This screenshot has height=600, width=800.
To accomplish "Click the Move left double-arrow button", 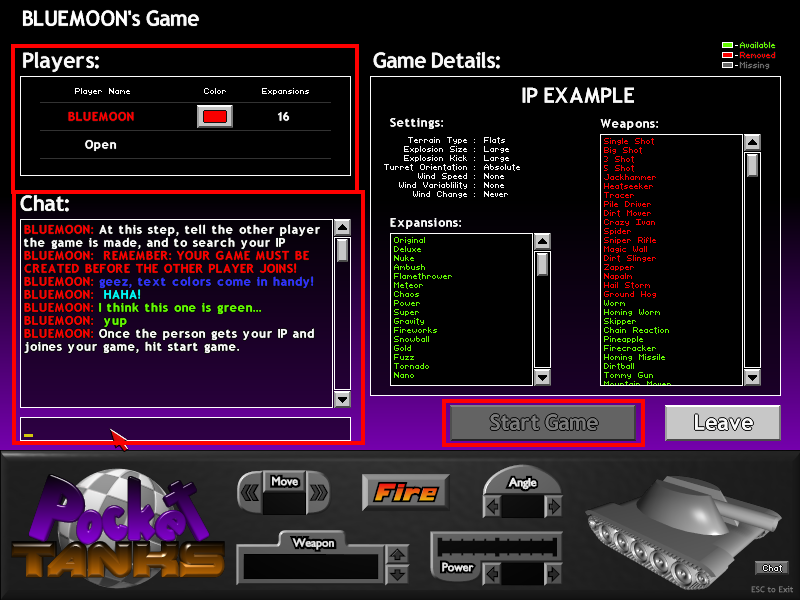I will 250,492.
